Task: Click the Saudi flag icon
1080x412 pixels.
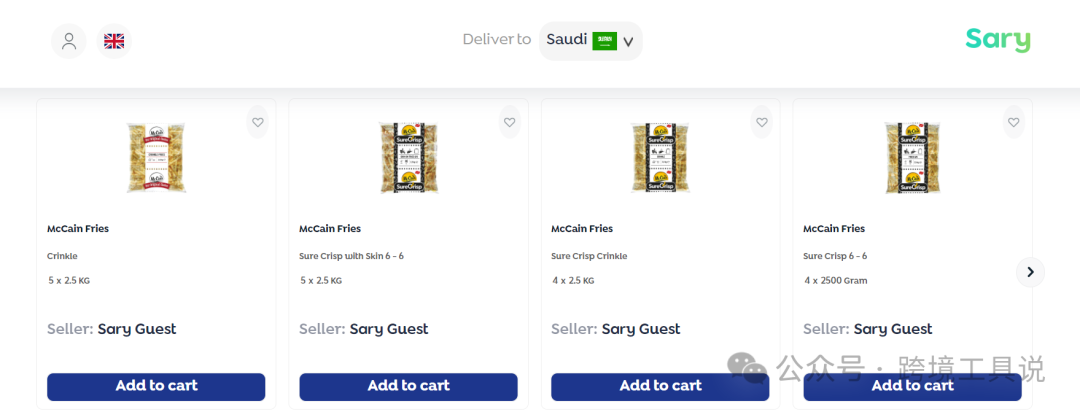Action: (x=604, y=41)
